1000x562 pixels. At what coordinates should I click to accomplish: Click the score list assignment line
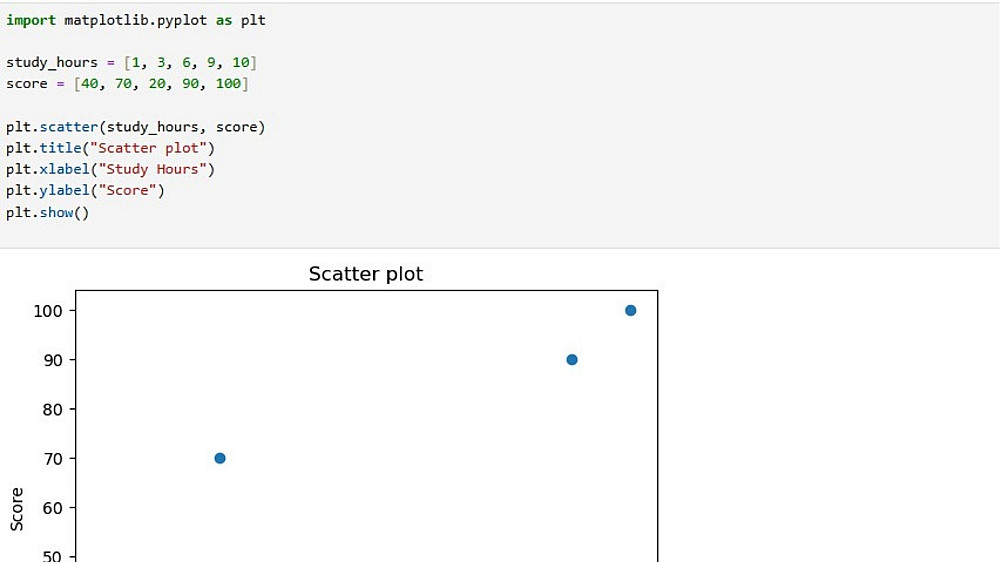[127, 84]
